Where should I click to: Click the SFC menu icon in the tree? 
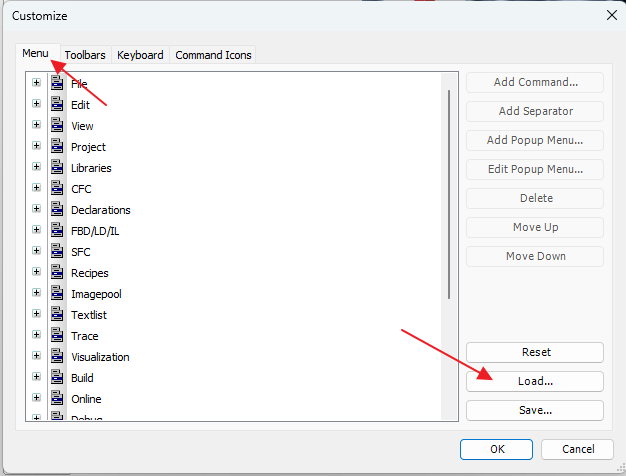point(57,251)
